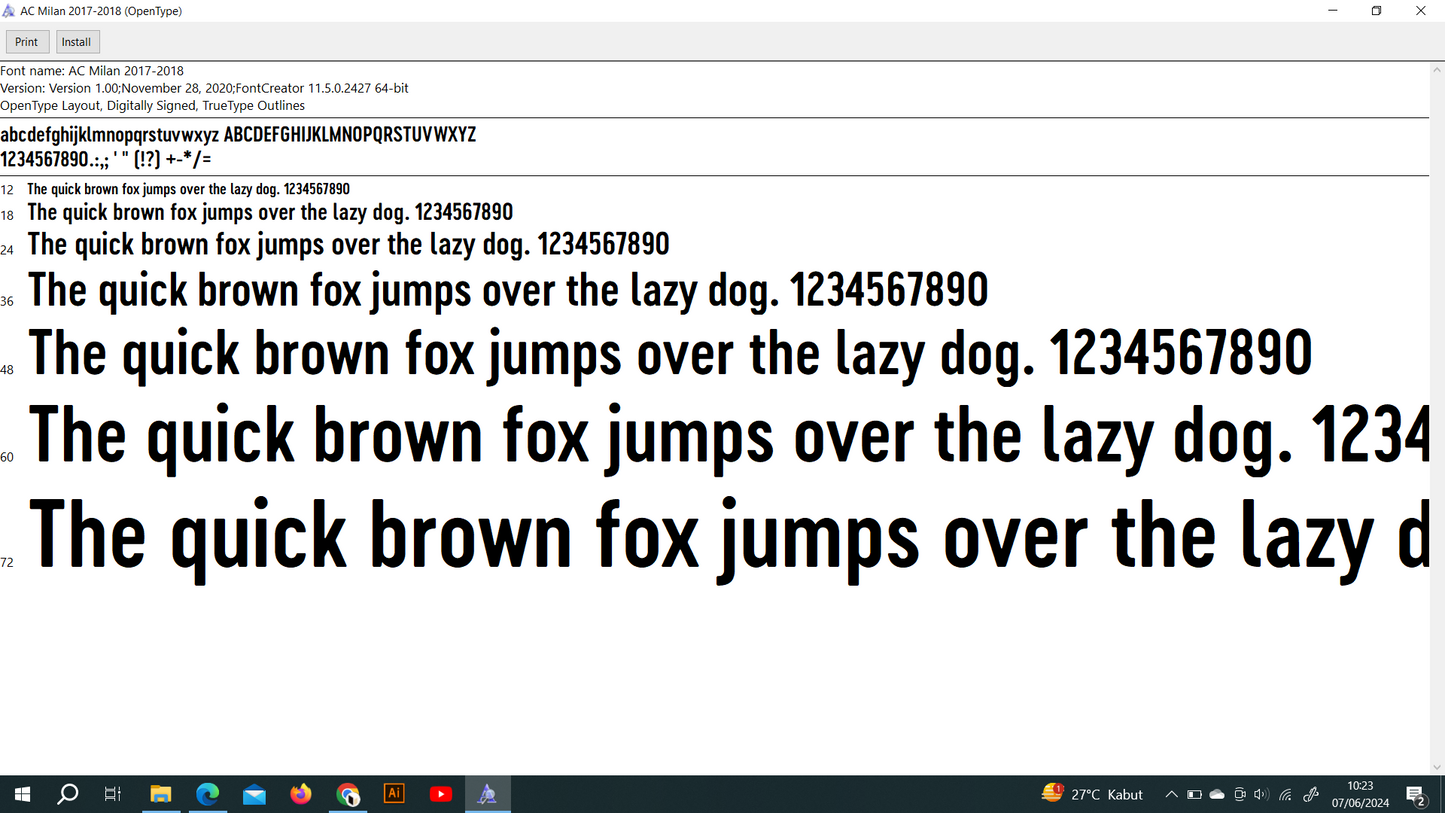Click the font viewer title bar icon

(9, 11)
